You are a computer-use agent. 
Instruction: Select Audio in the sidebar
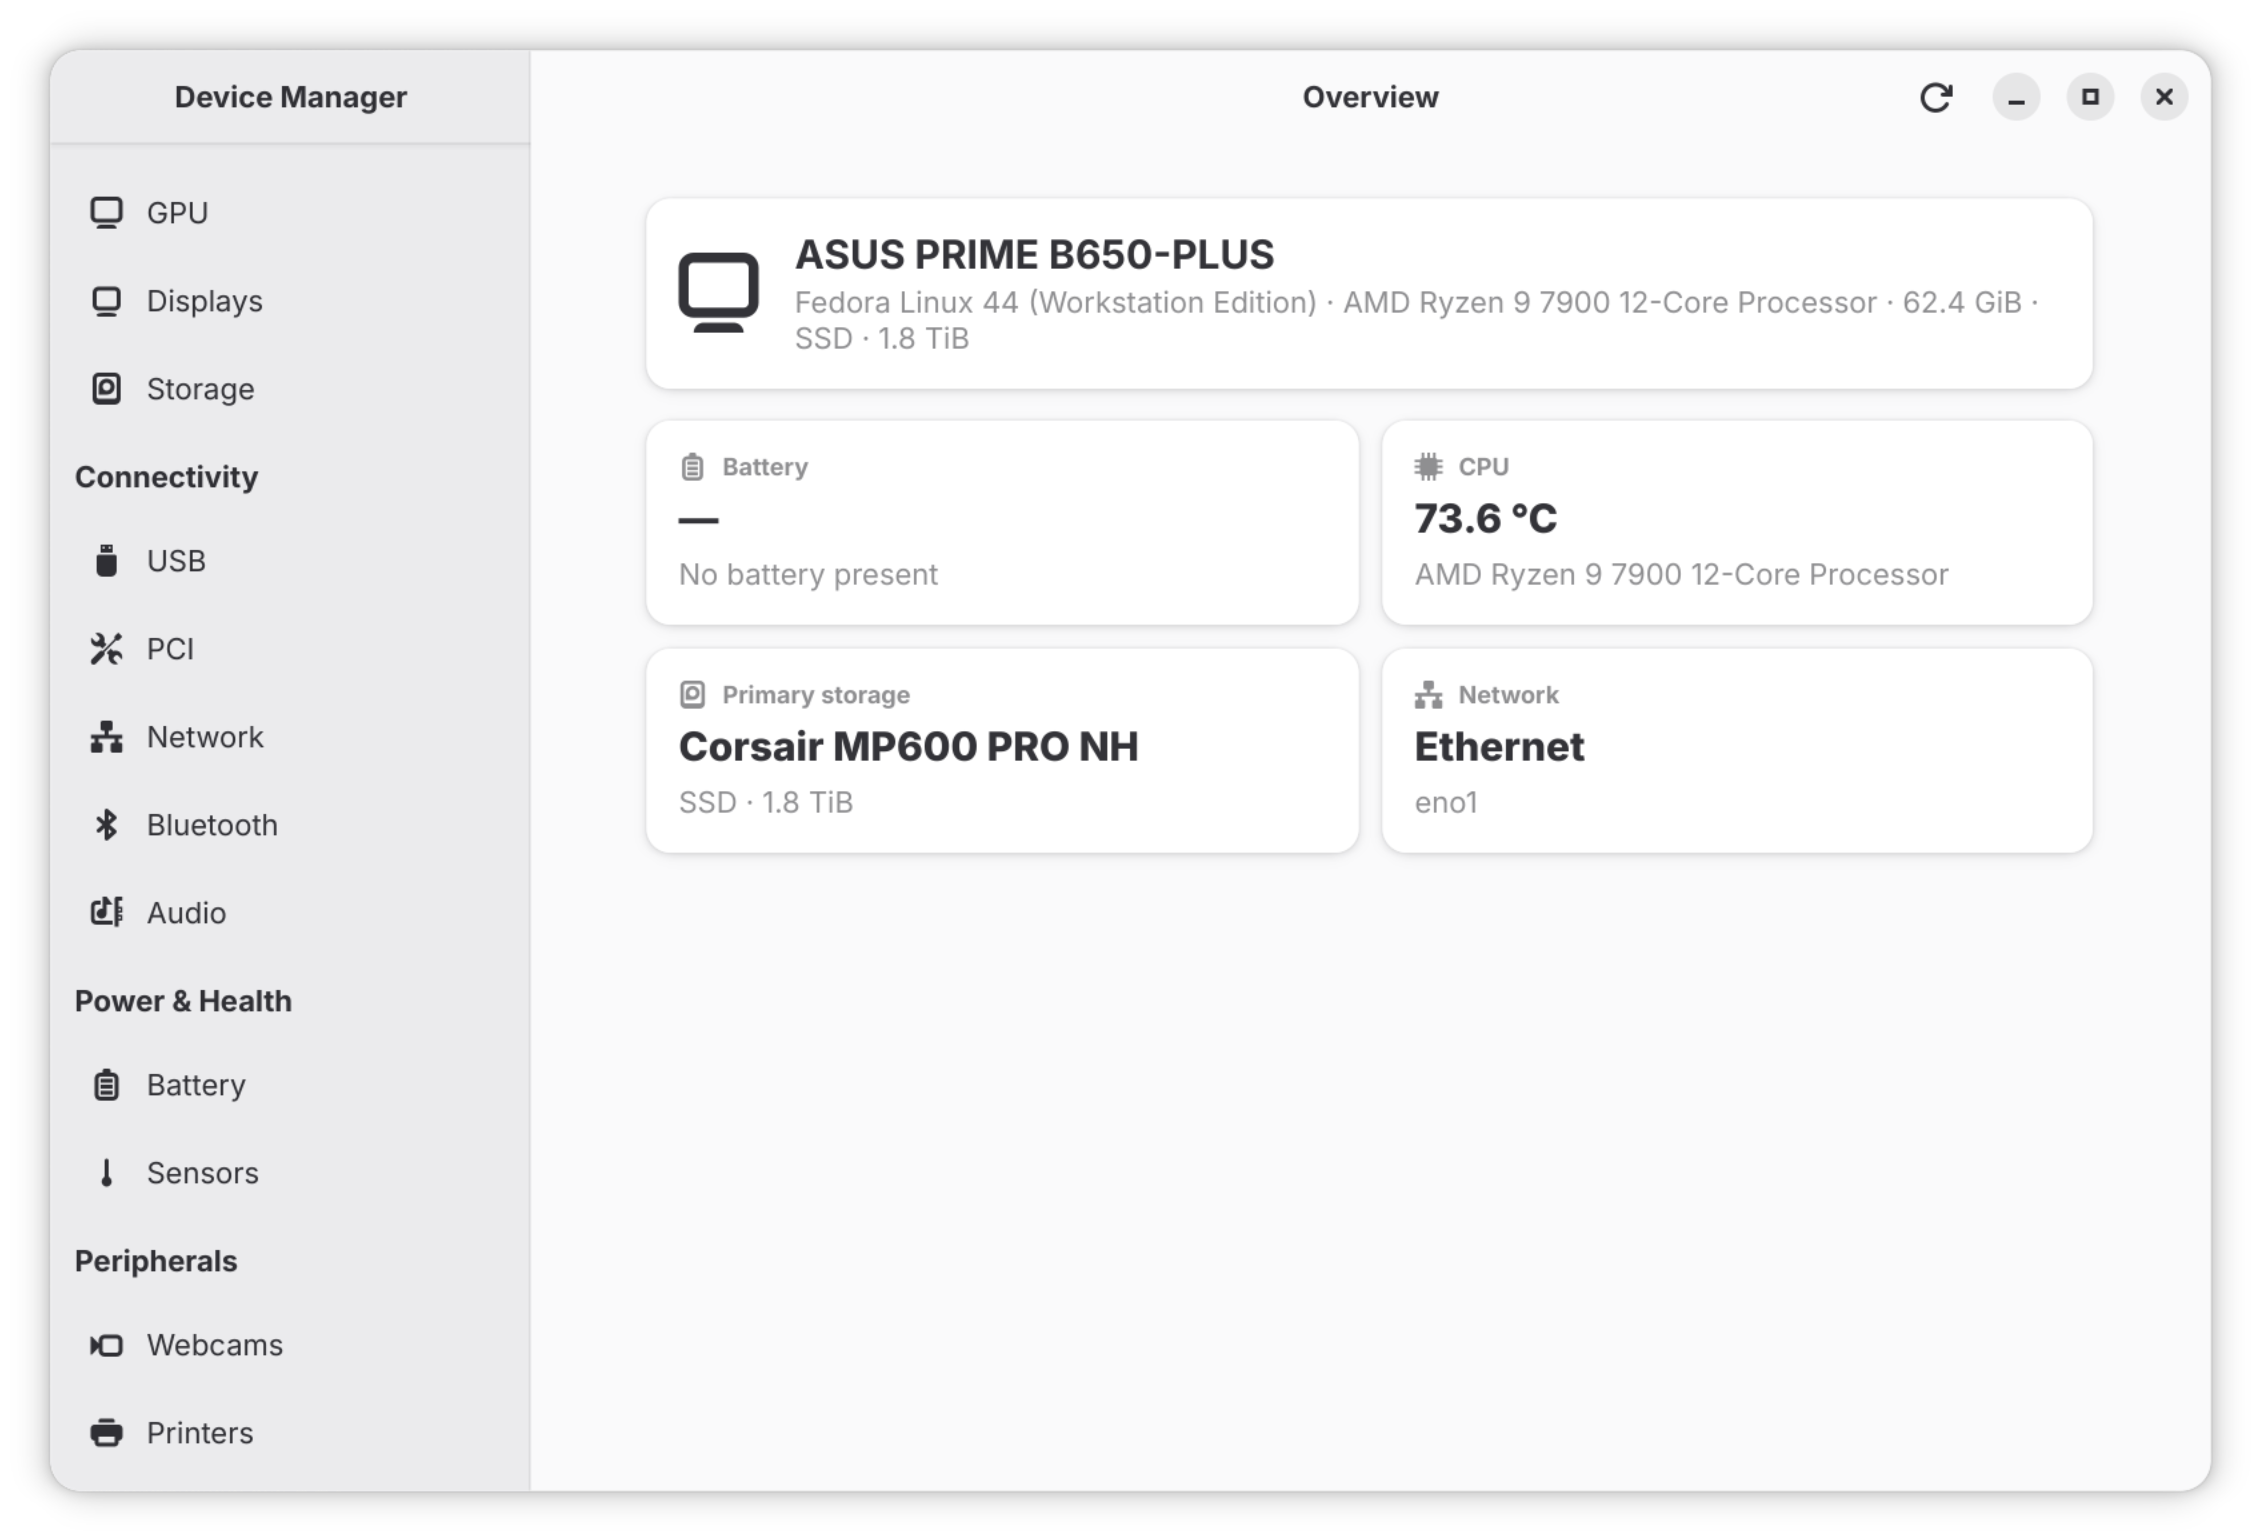pyautogui.click(x=290, y=913)
